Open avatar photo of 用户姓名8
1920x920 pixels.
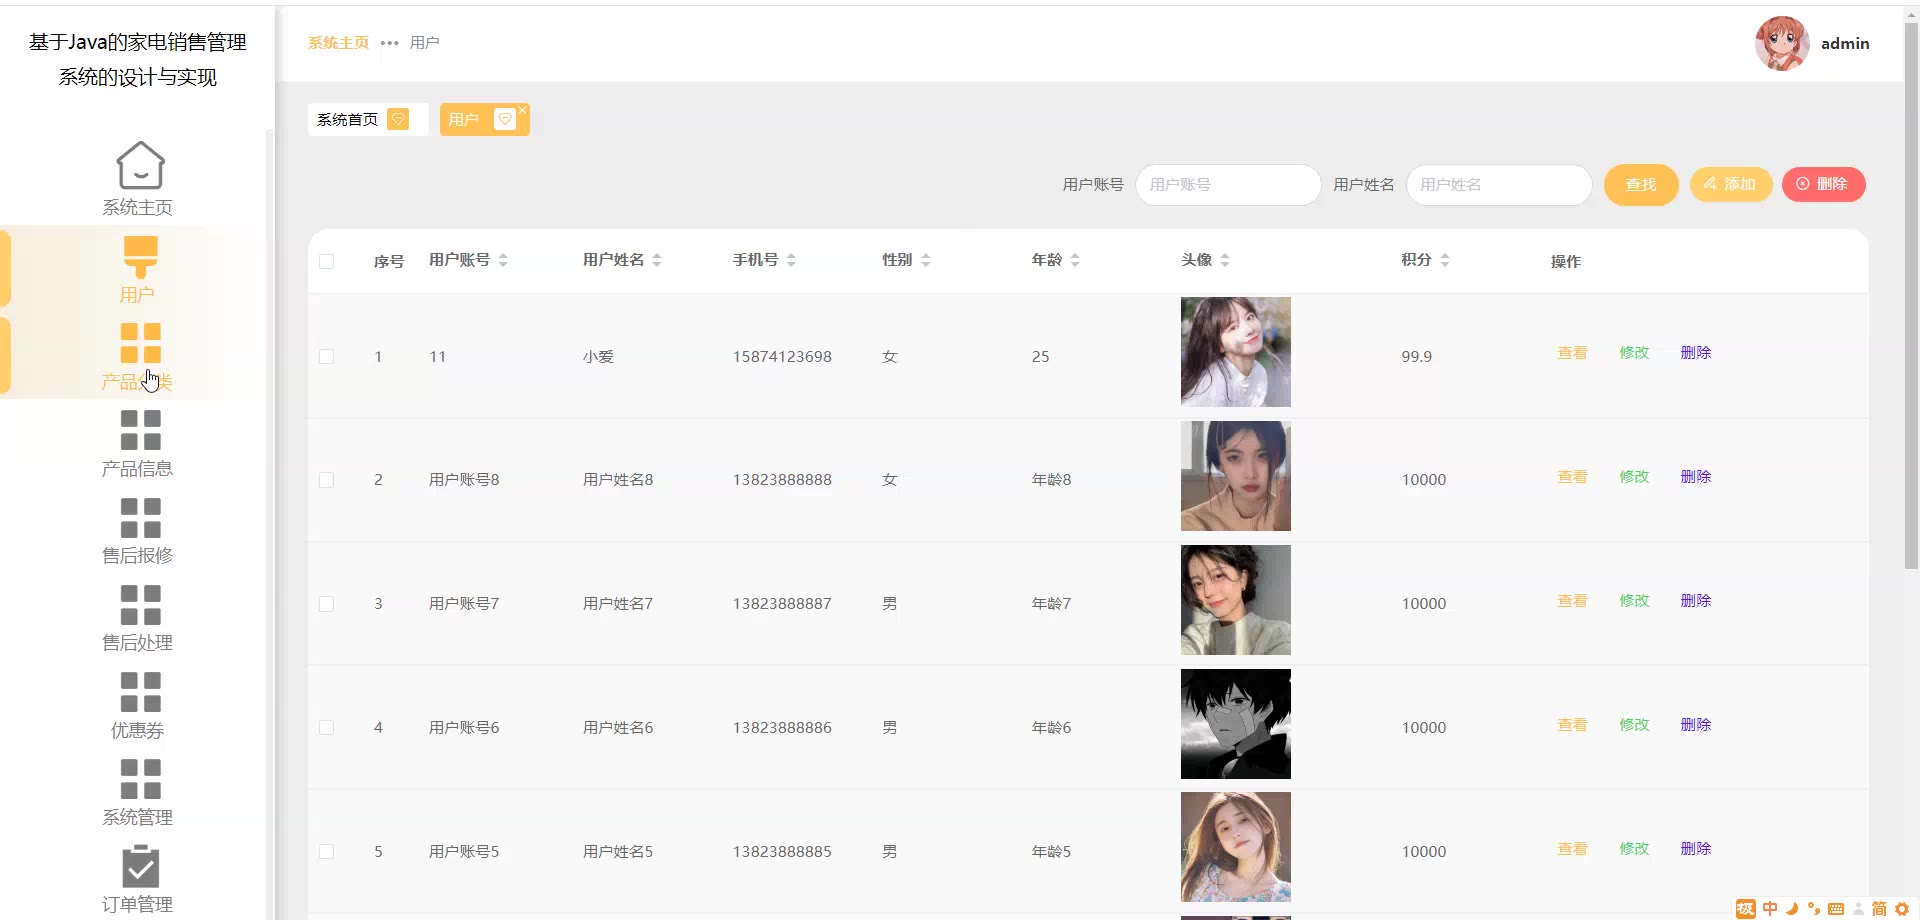tap(1236, 476)
